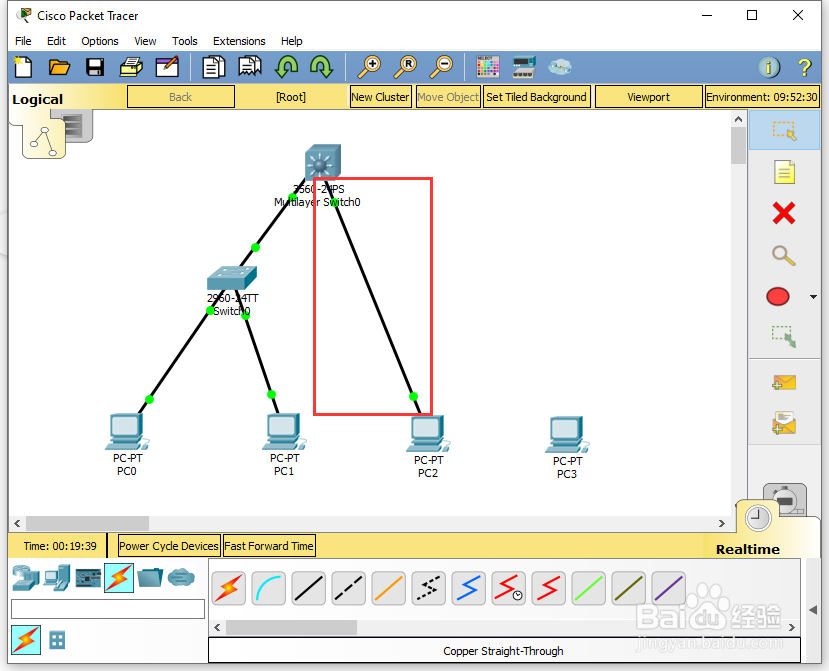The image size is (829, 671).
Task: Click the Redo arrow icon
Action: pyautogui.click(x=321, y=67)
